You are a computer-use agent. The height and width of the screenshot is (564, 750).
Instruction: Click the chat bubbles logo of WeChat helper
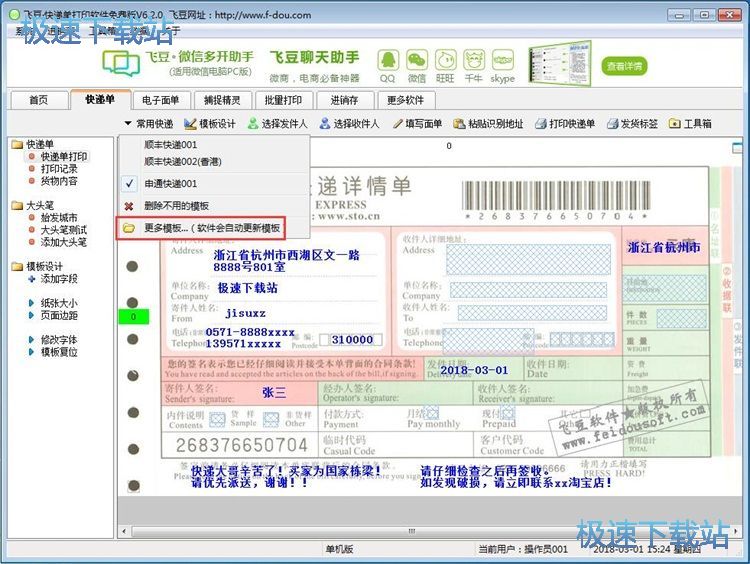point(121,64)
